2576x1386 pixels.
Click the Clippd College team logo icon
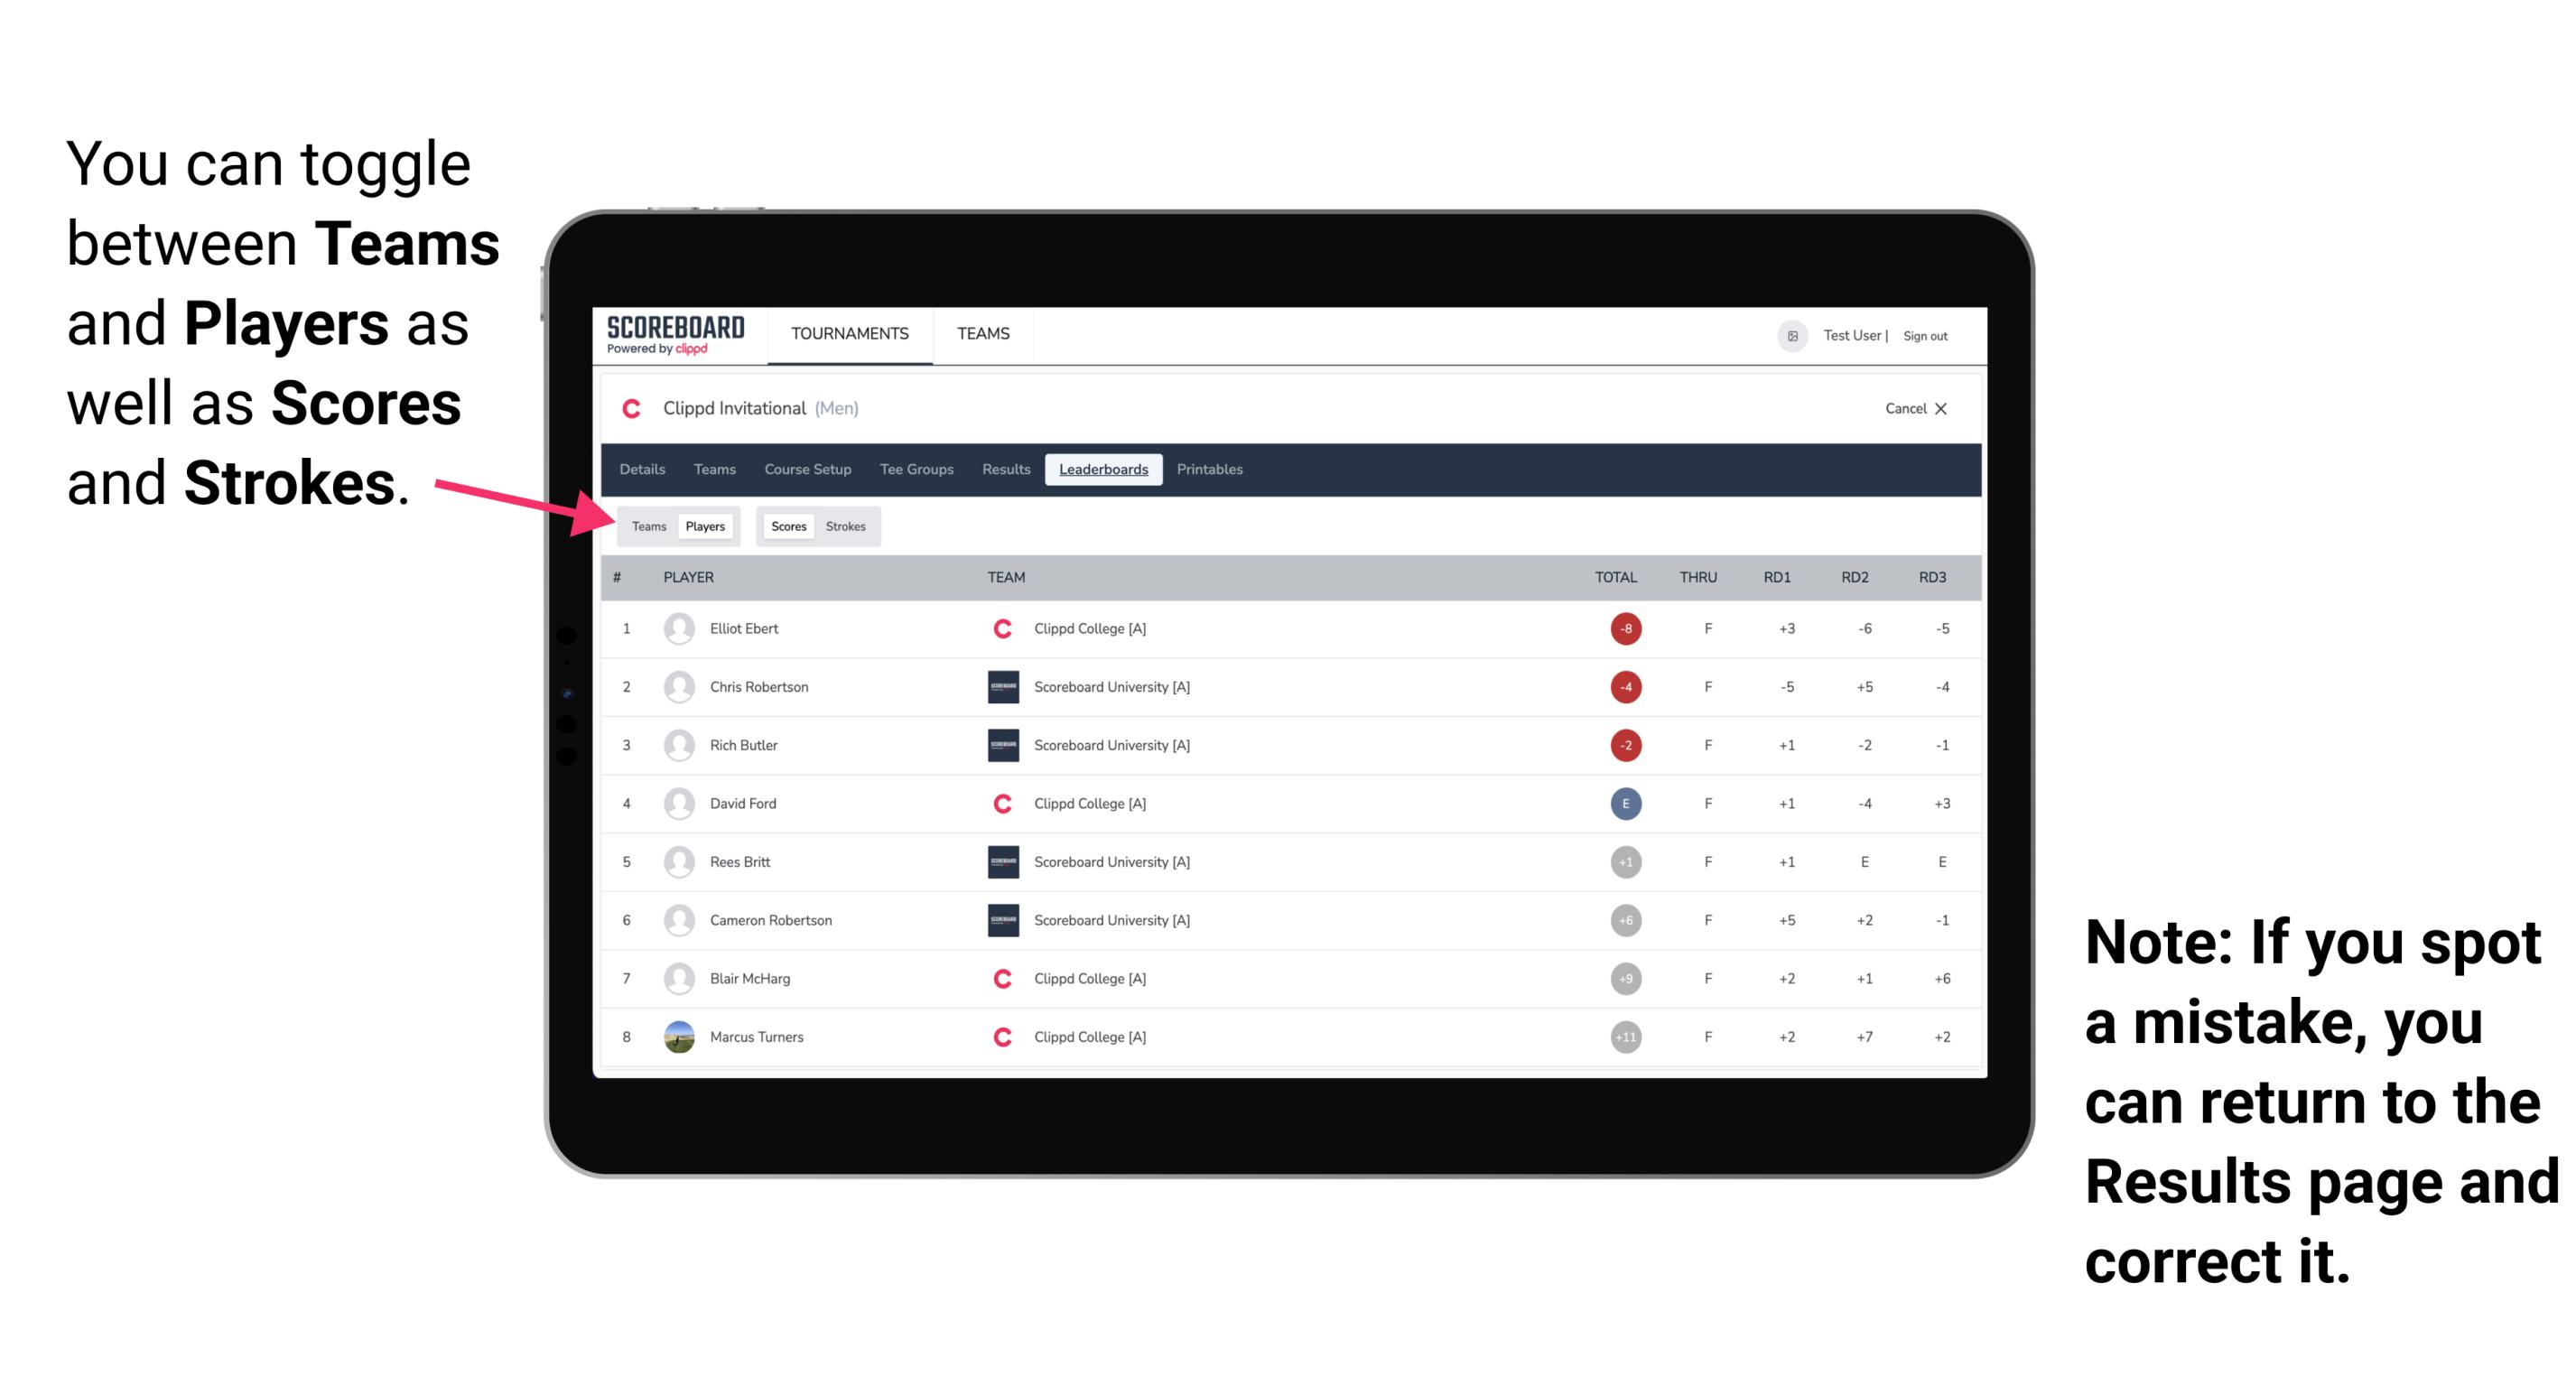tap(1000, 628)
